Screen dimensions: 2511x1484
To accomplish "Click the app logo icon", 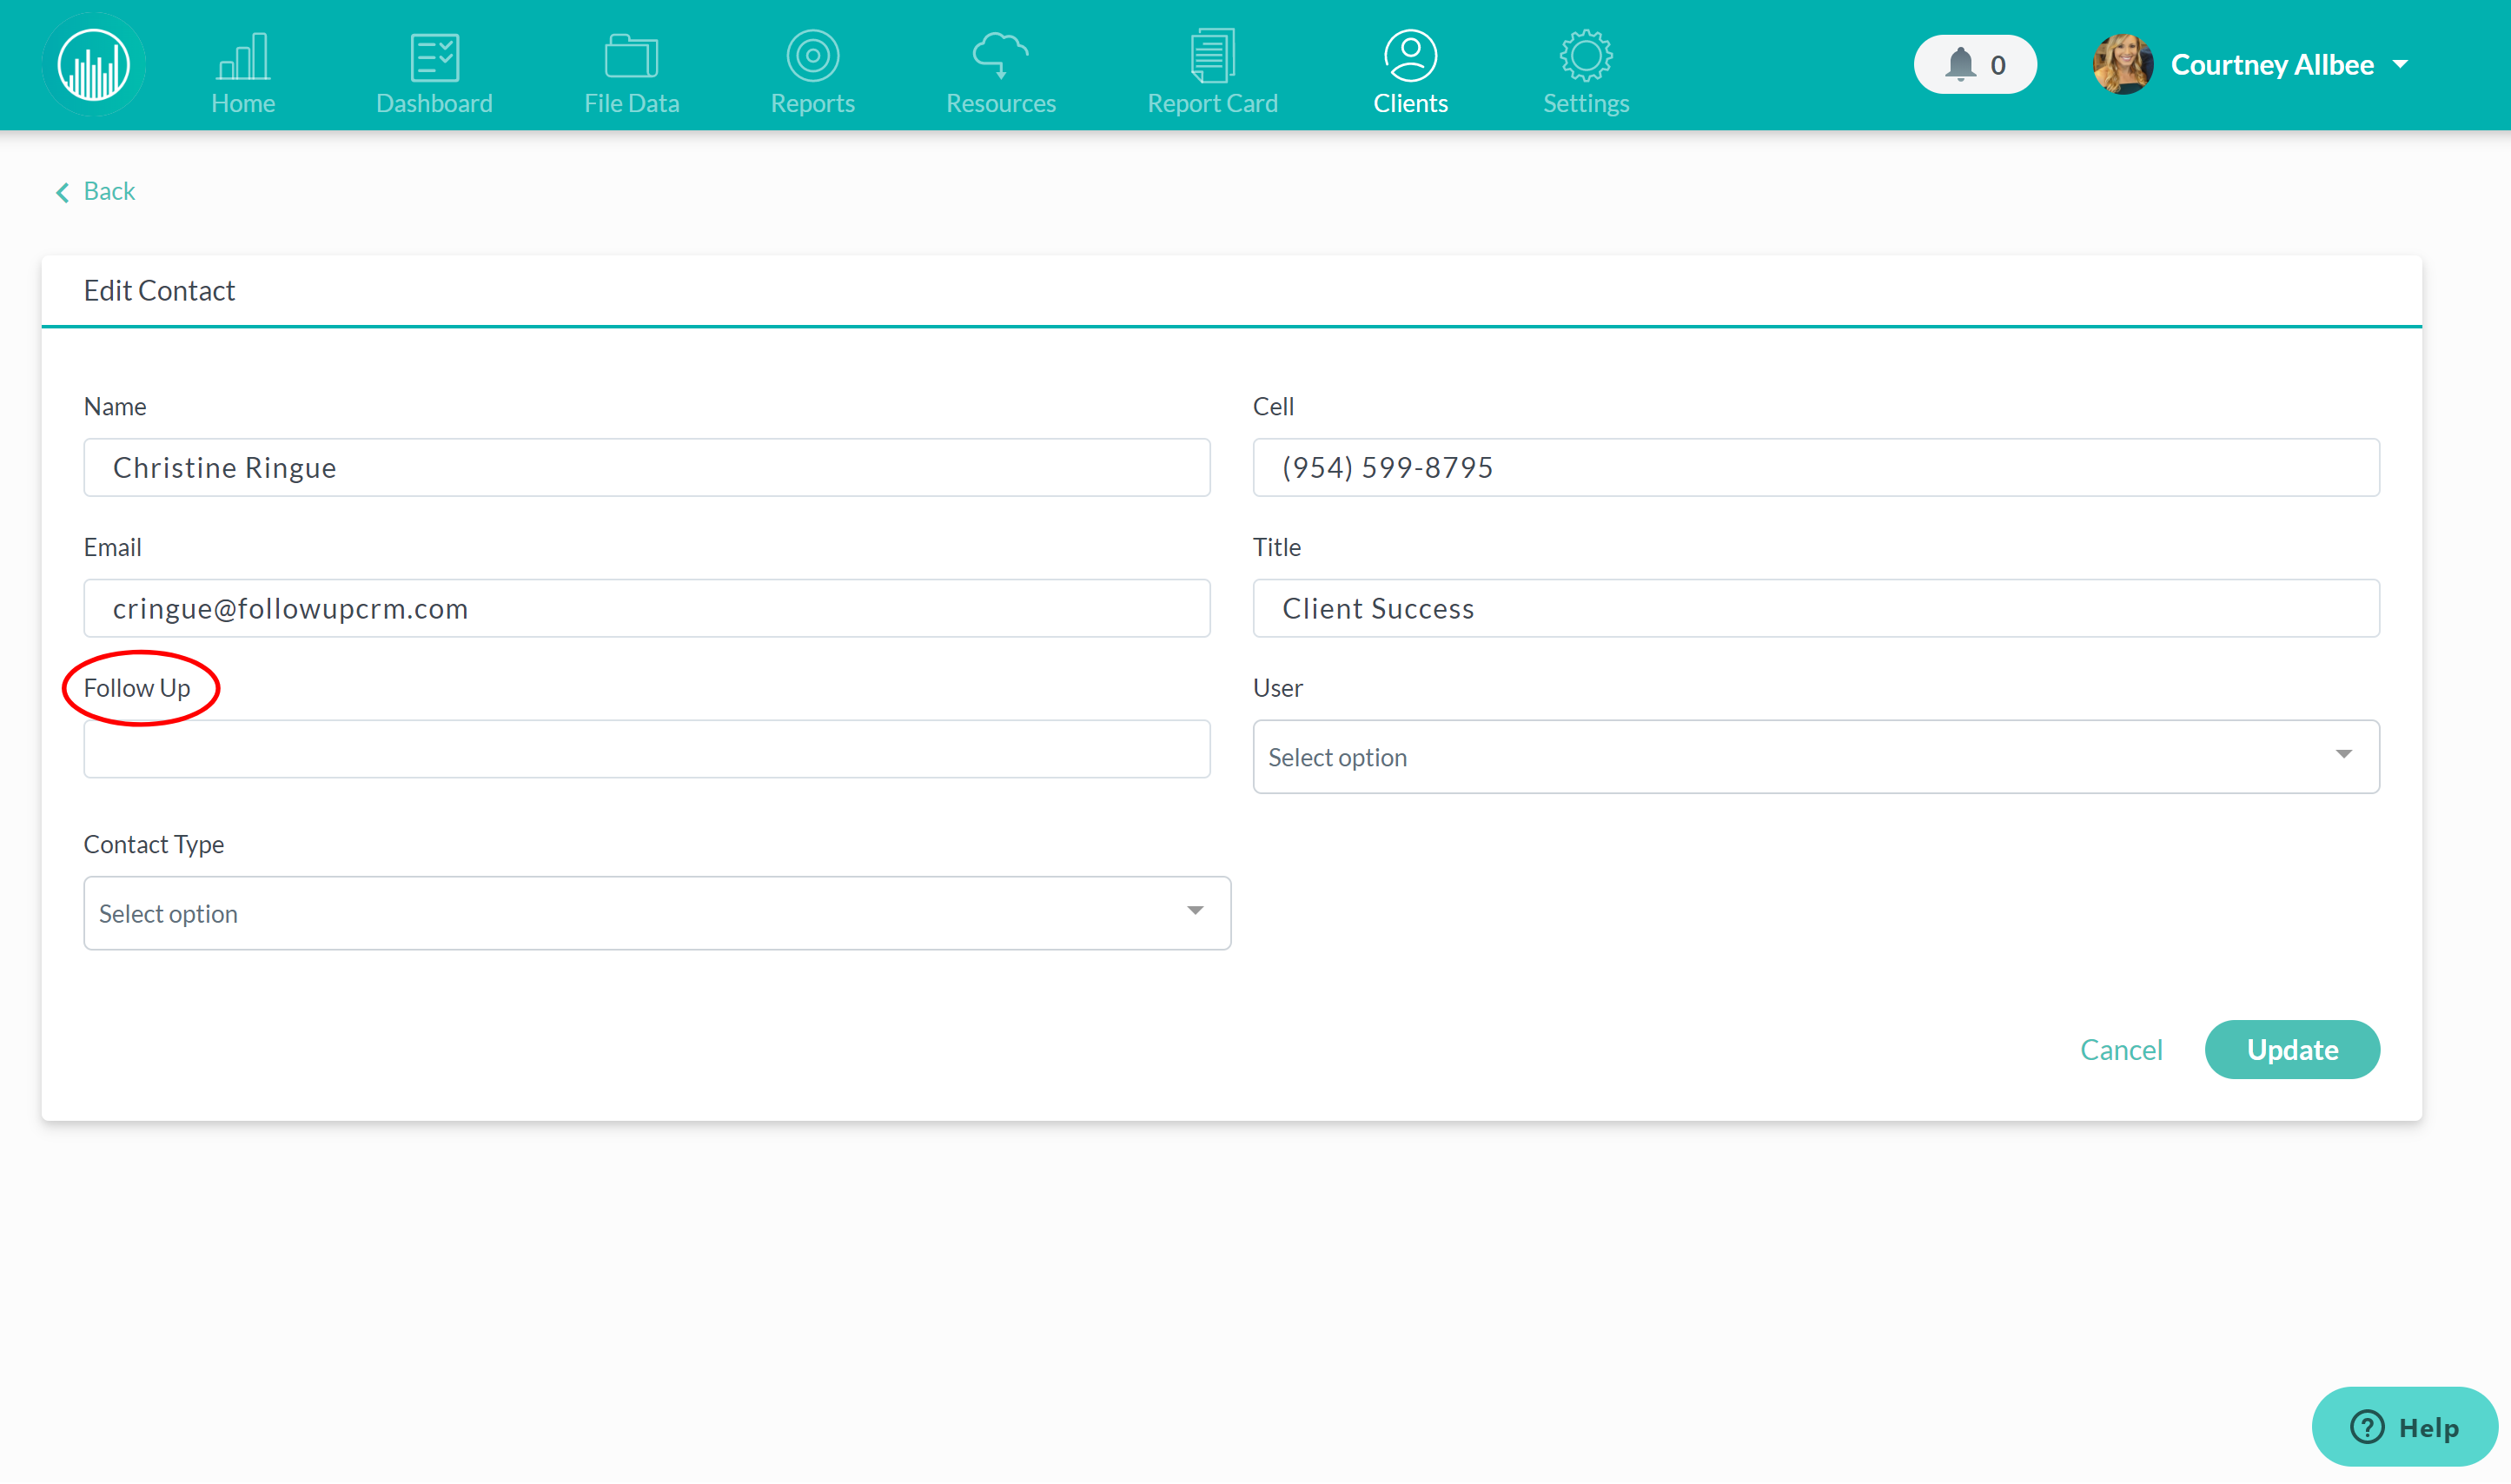I will pyautogui.click(x=94, y=65).
